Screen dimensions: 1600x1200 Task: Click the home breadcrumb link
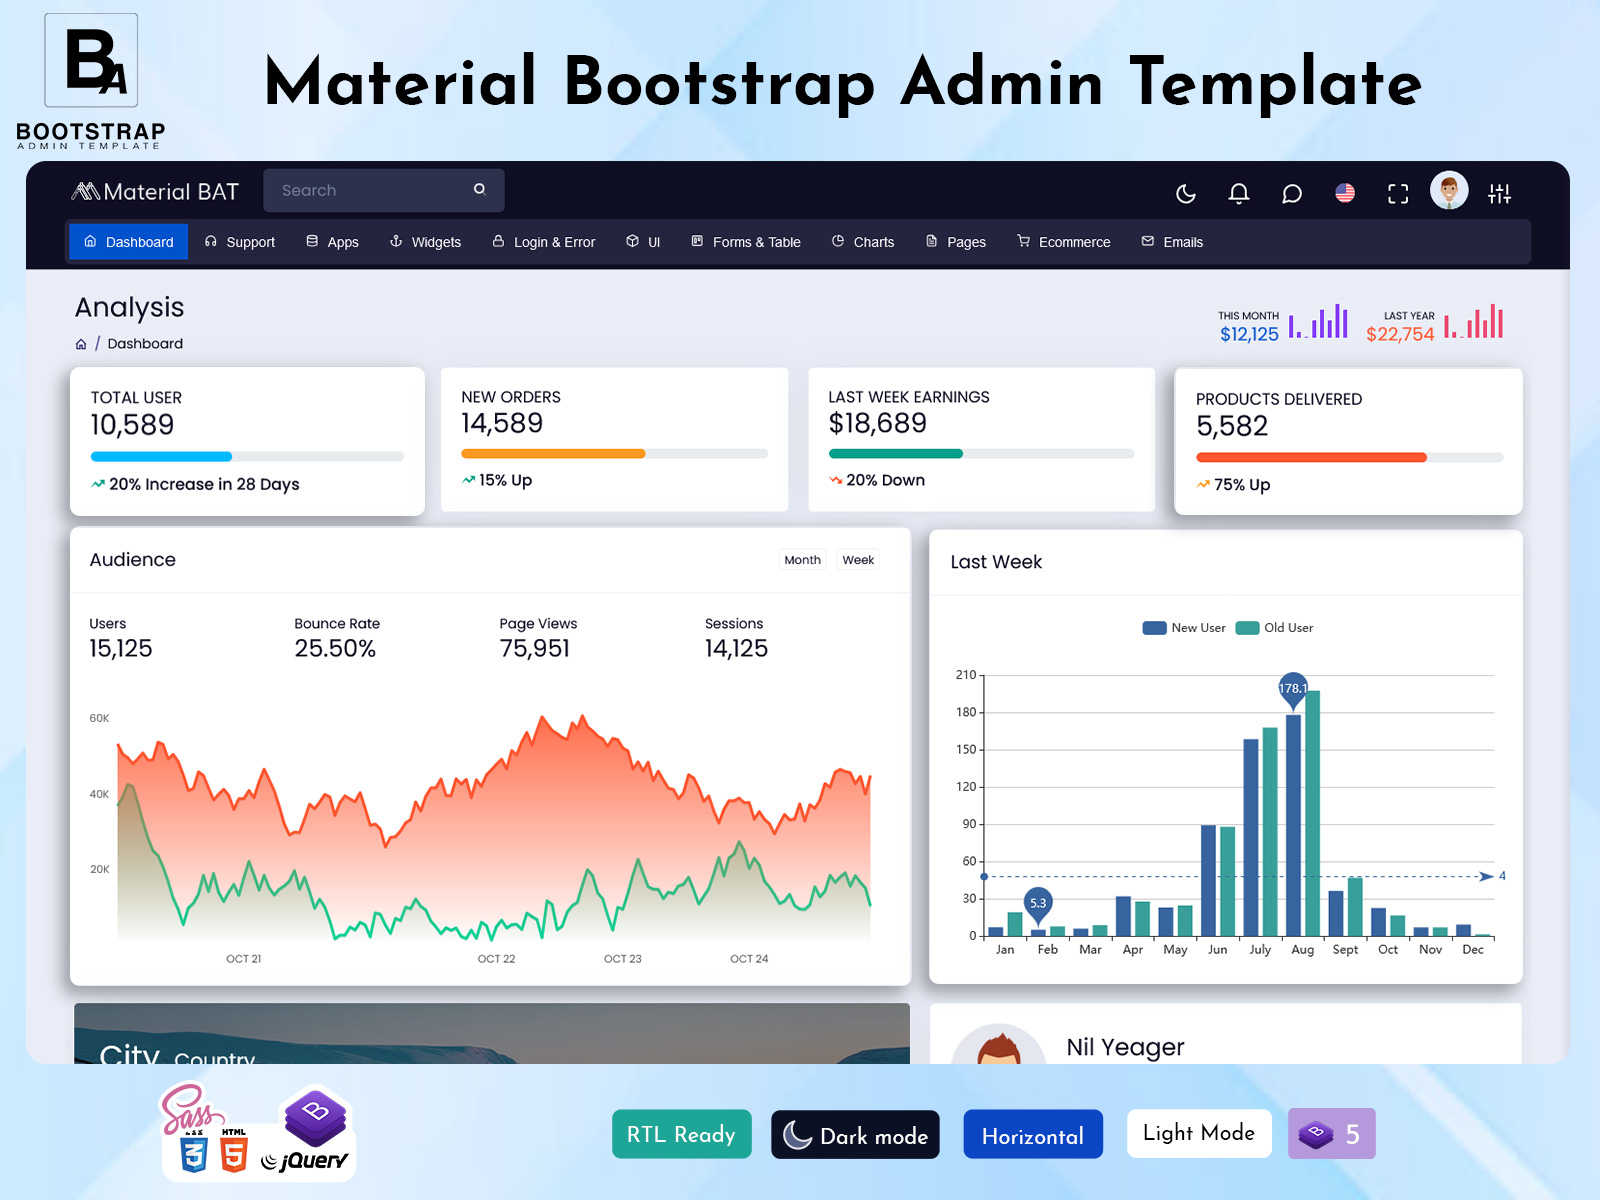[x=80, y=343]
